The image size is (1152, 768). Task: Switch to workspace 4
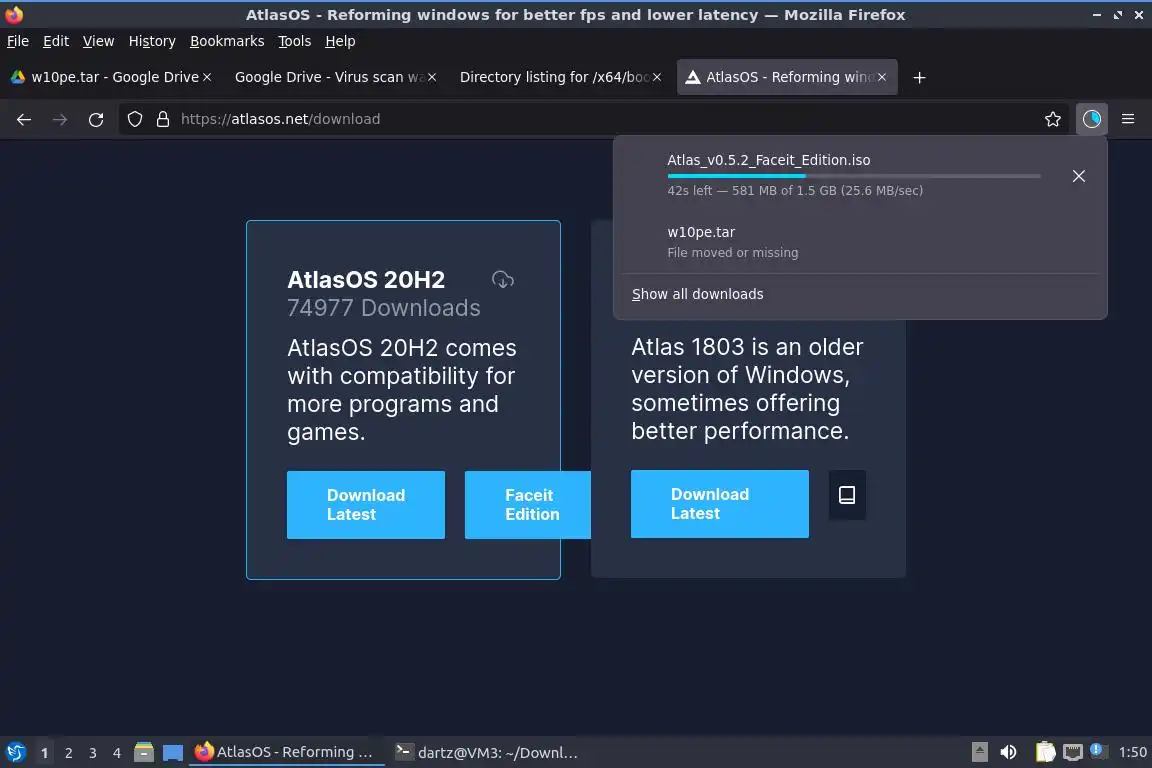tap(117, 753)
